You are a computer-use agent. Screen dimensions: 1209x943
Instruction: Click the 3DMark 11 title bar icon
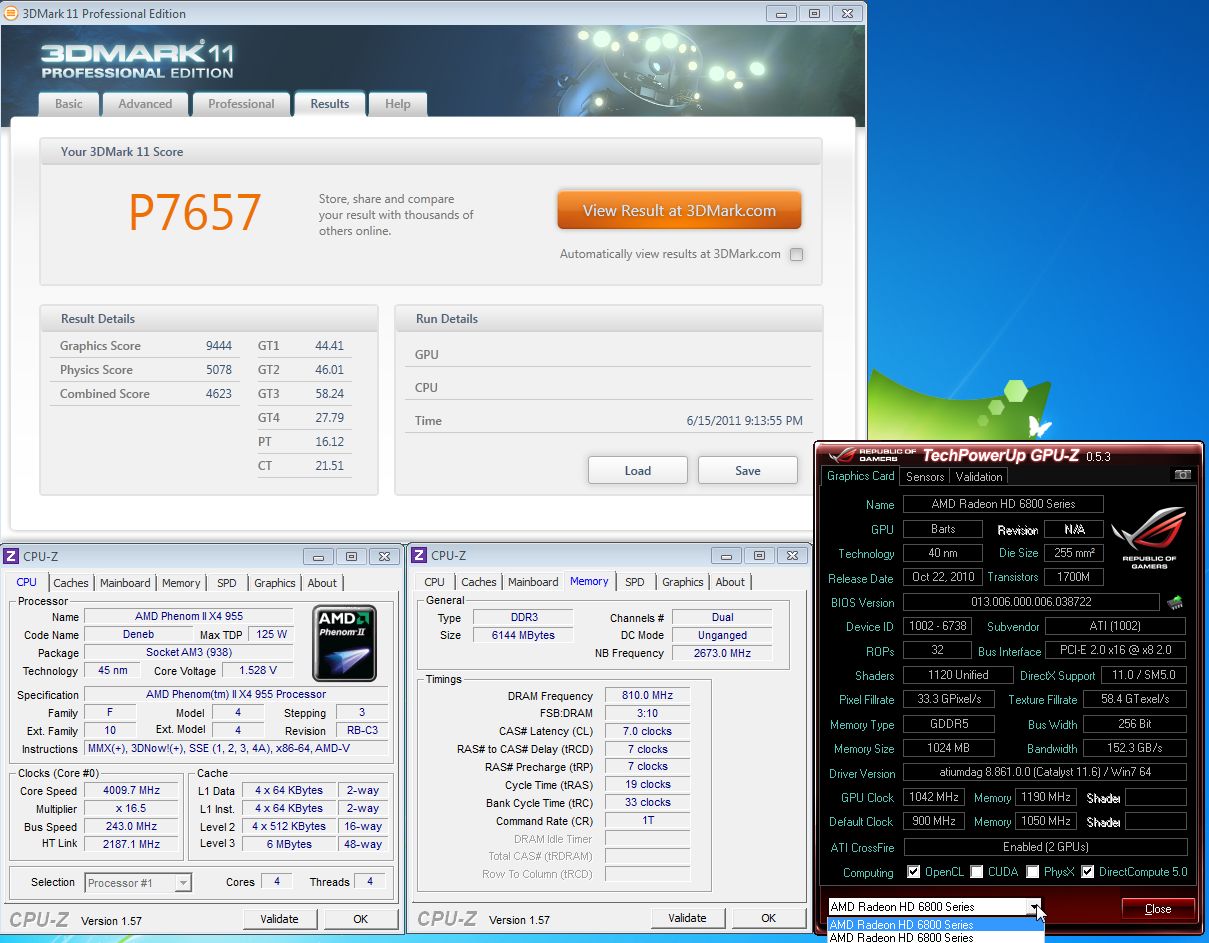(x=11, y=14)
